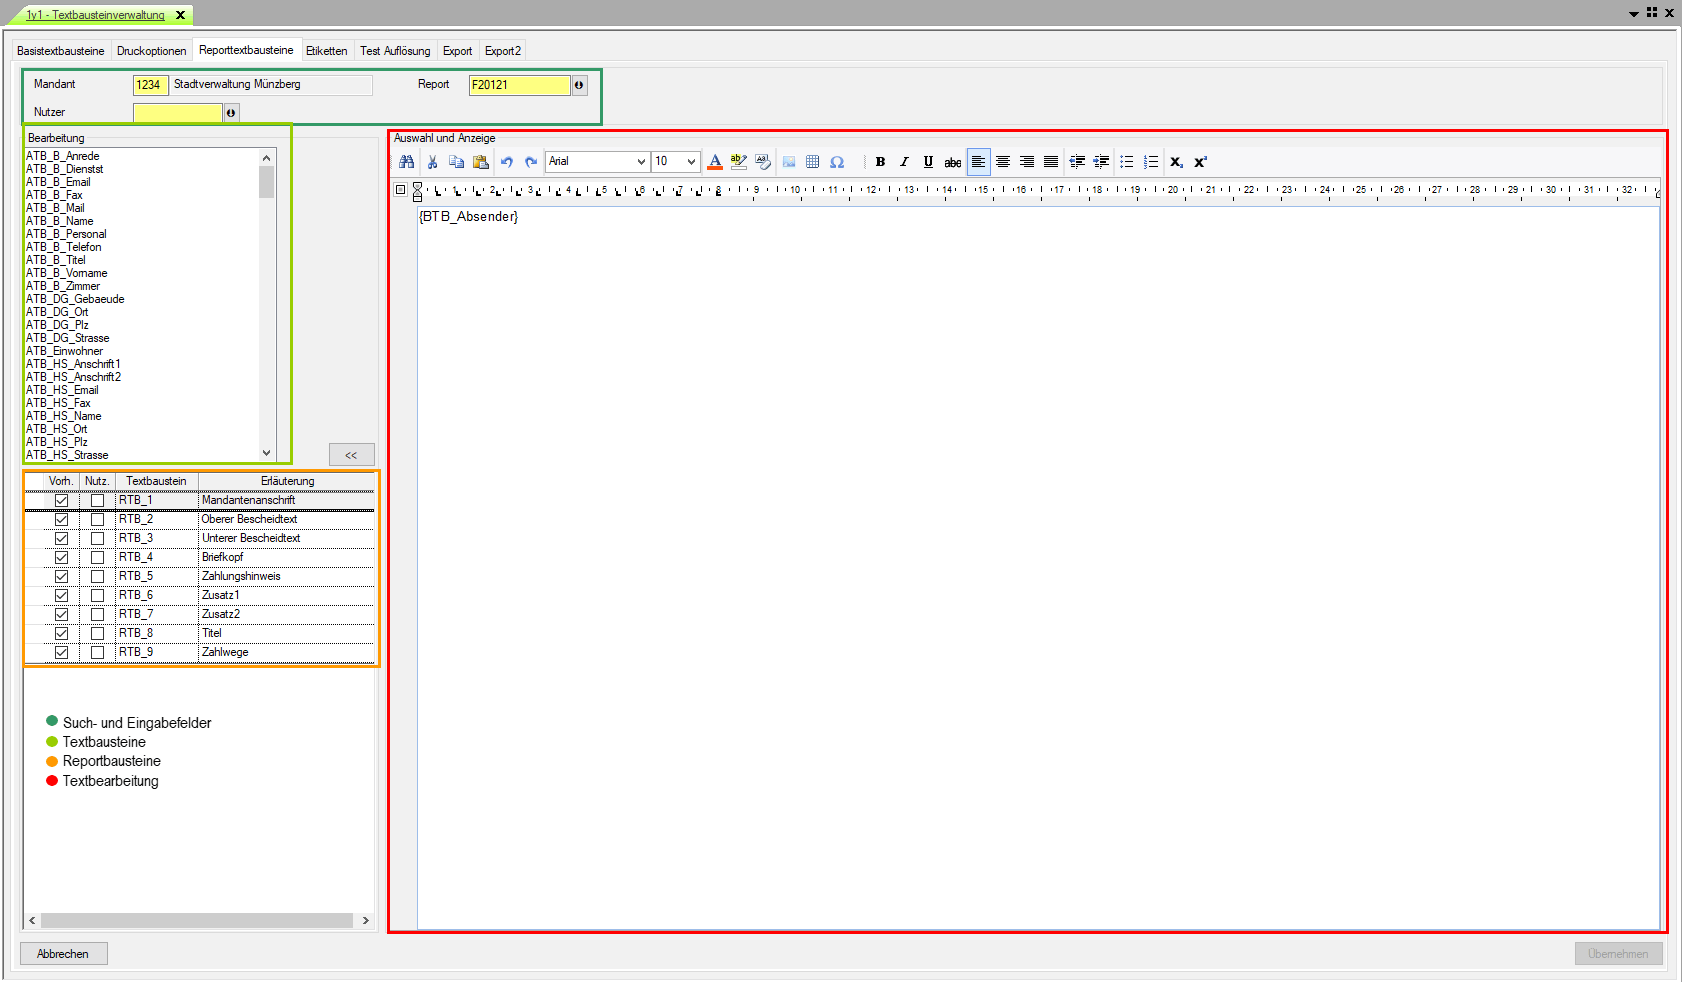
Task: Open the Report field lookup button
Action: coord(579,85)
